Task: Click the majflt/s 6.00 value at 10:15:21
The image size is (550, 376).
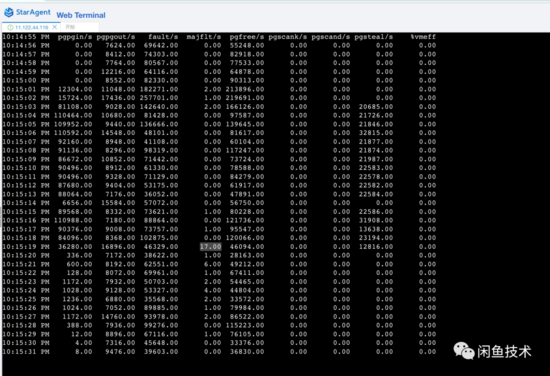Action: coord(213,264)
